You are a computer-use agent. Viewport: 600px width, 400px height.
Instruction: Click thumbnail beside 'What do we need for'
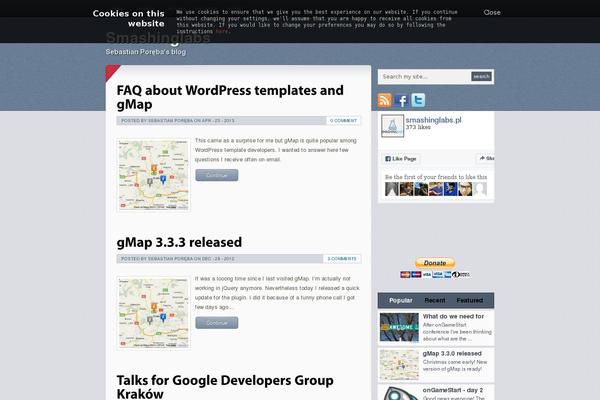point(399,327)
